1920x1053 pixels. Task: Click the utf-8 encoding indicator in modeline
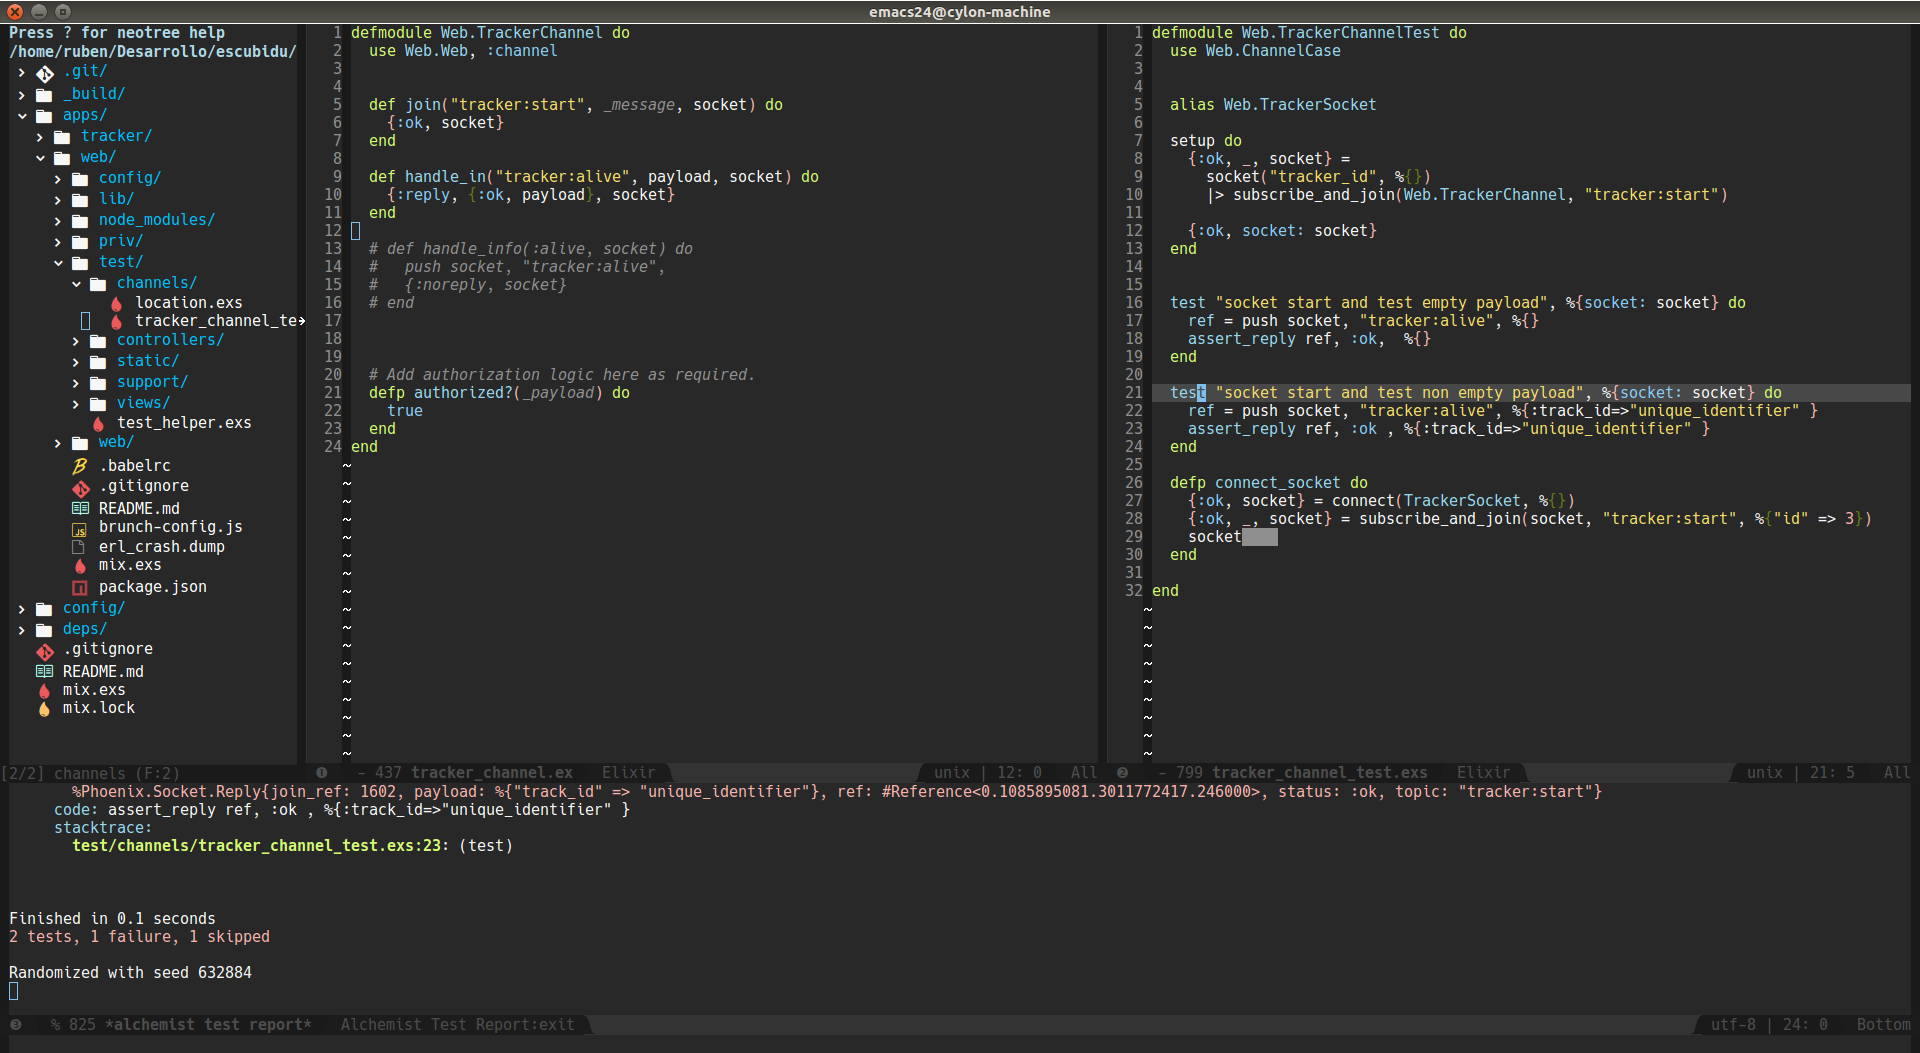pos(1733,1024)
